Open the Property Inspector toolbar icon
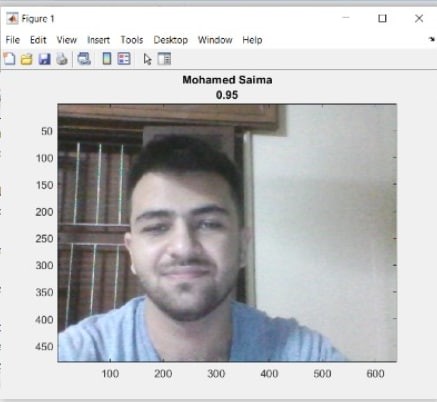Image resolution: width=437 pixels, height=402 pixels. coord(164,59)
